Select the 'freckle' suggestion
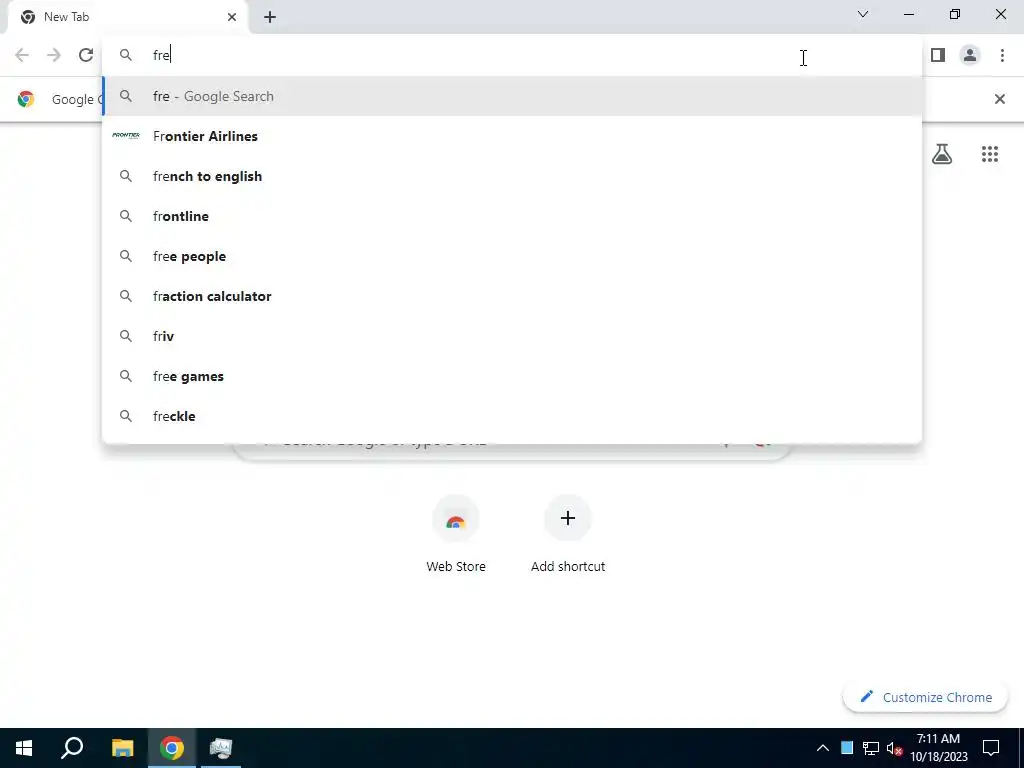 coord(512,416)
